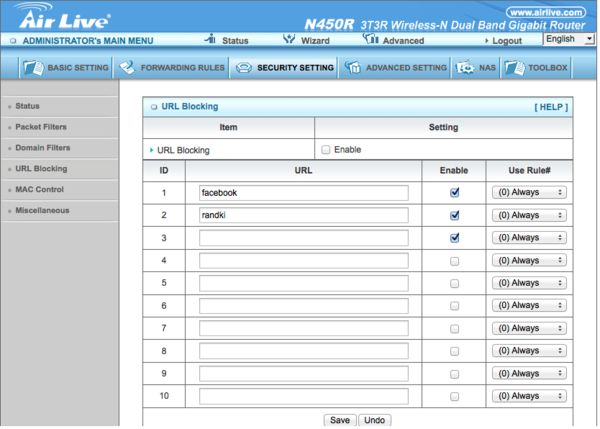The height and width of the screenshot is (429, 600).
Task: Open the HELP link for URL Blocking
Action: 551,107
